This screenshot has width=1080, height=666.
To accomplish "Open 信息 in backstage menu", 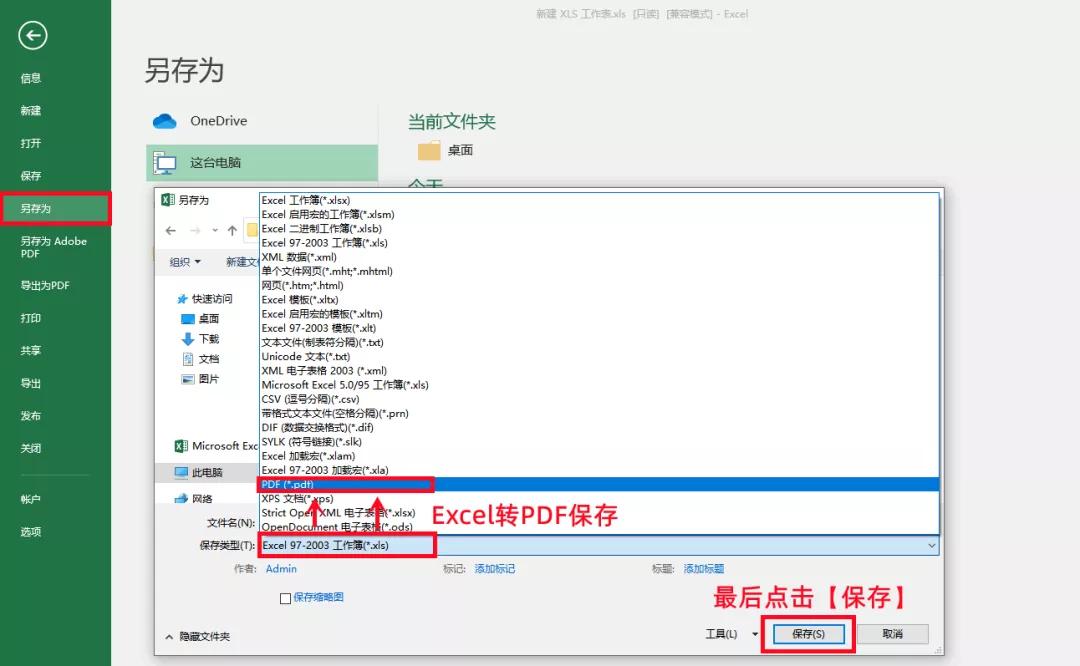I will click(x=30, y=78).
